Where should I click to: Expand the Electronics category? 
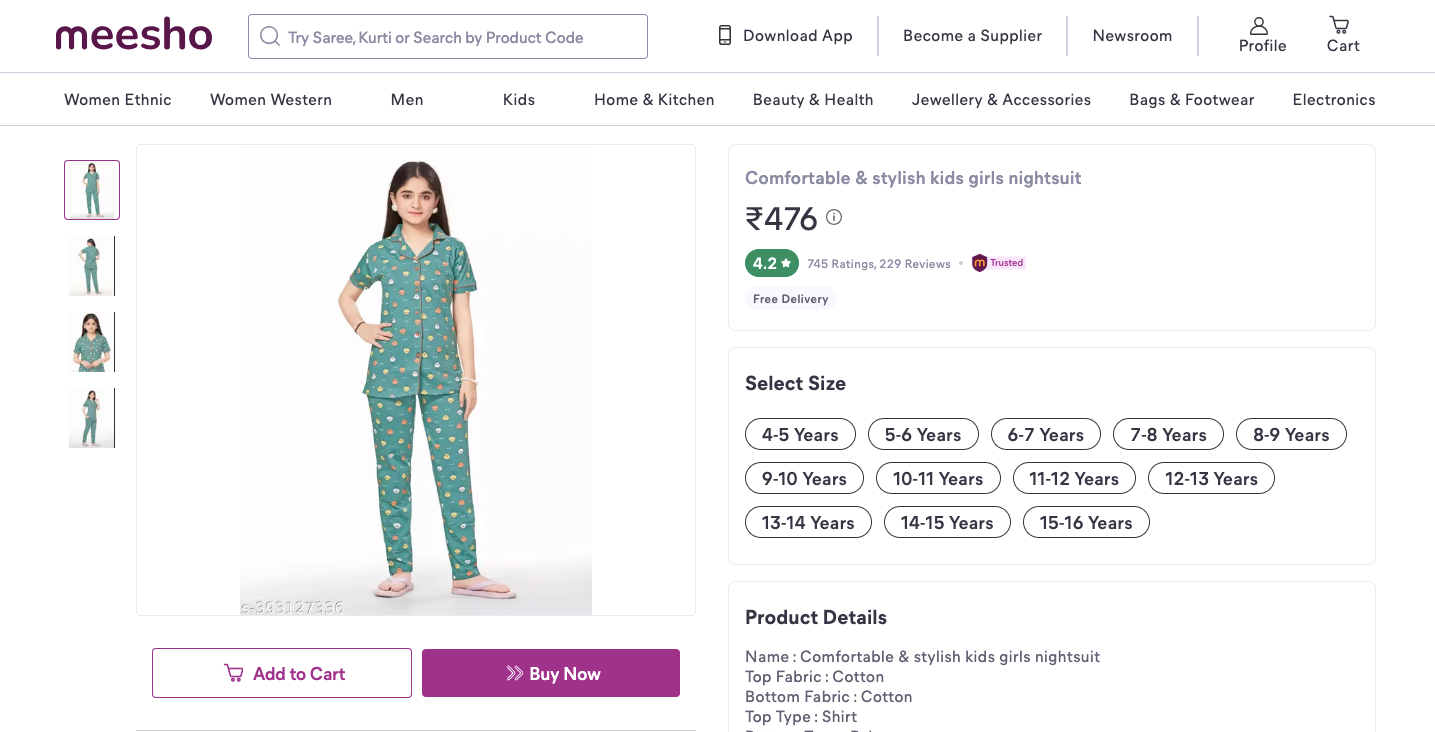click(x=1333, y=100)
